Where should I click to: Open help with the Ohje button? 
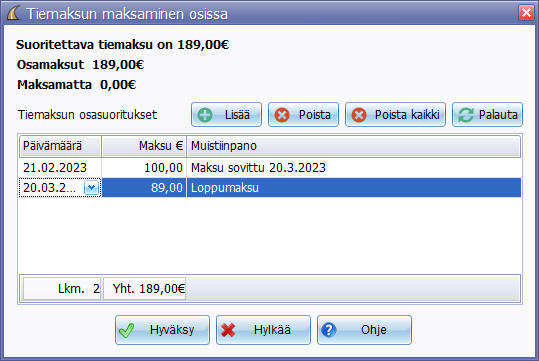(364, 330)
